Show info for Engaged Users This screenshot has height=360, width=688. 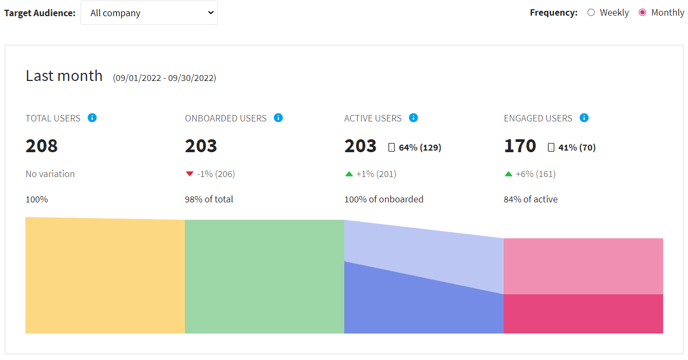[x=584, y=118]
